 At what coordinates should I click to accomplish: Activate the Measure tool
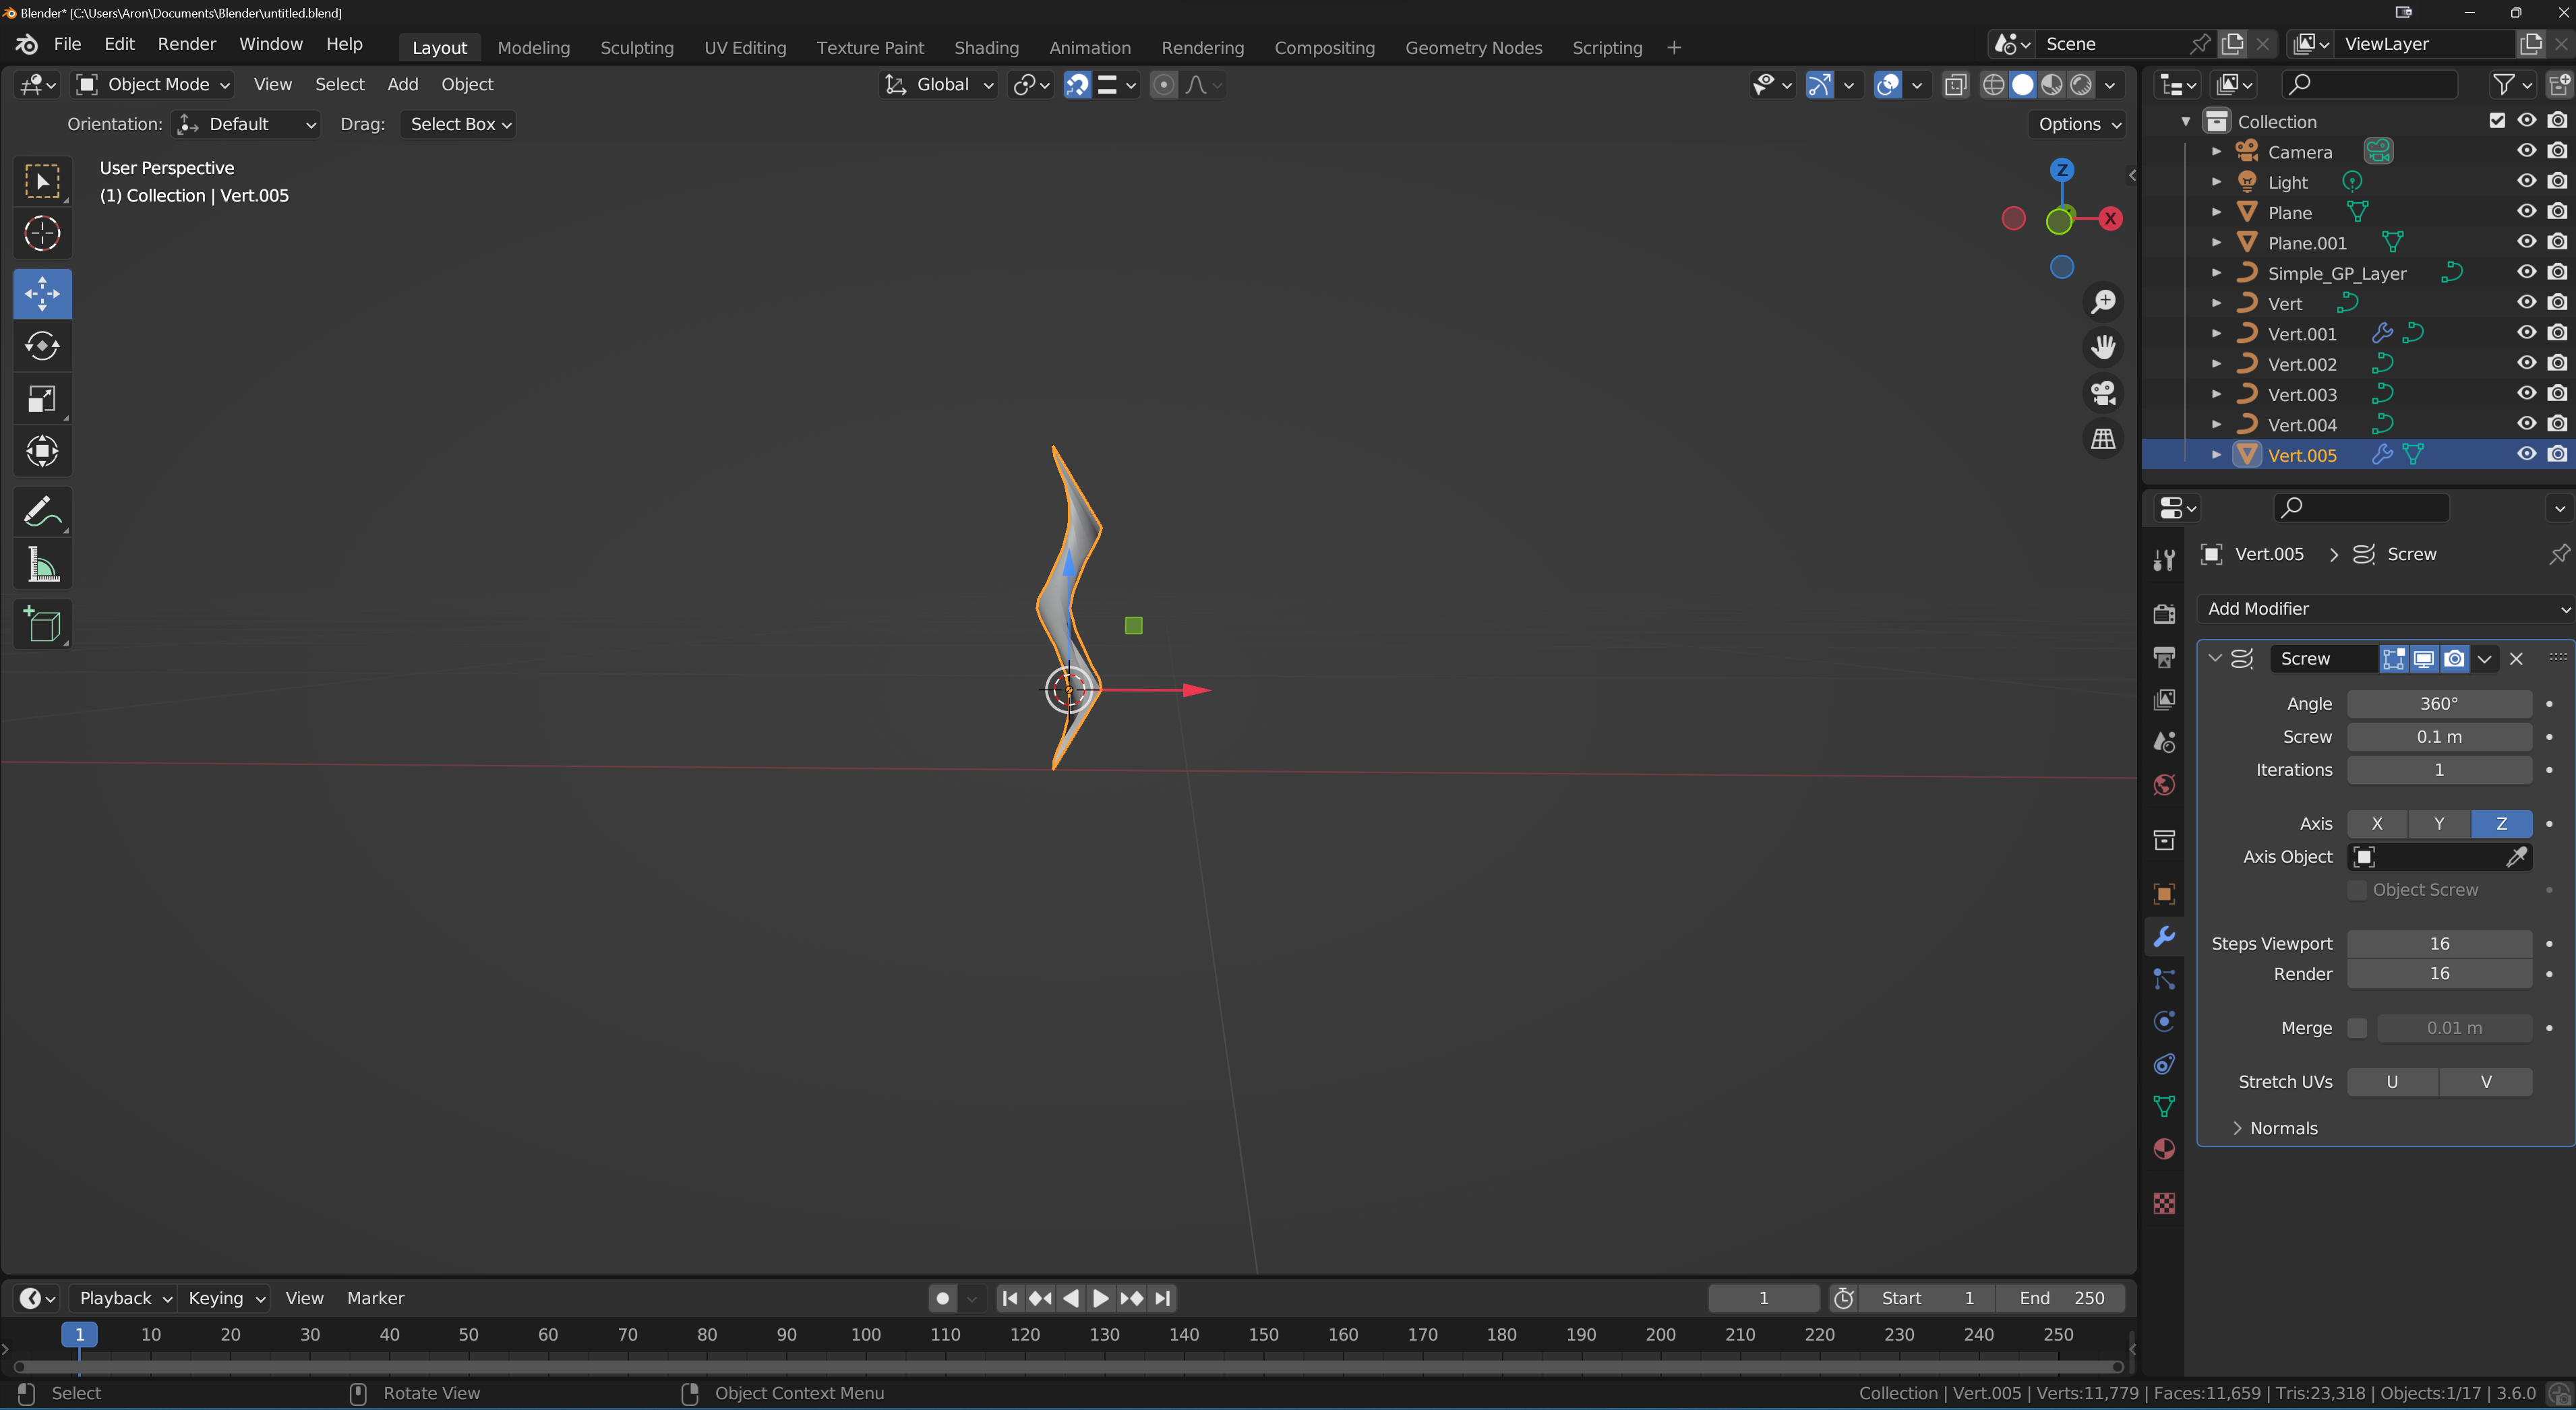coord(42,565)
